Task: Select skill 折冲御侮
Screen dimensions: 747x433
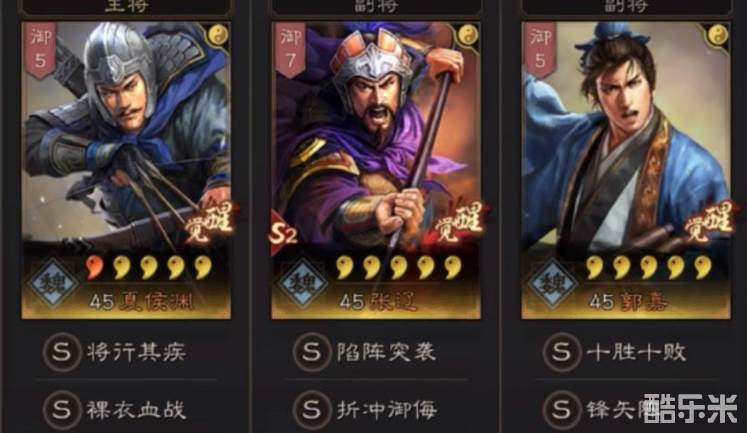Action: [386, 410]
